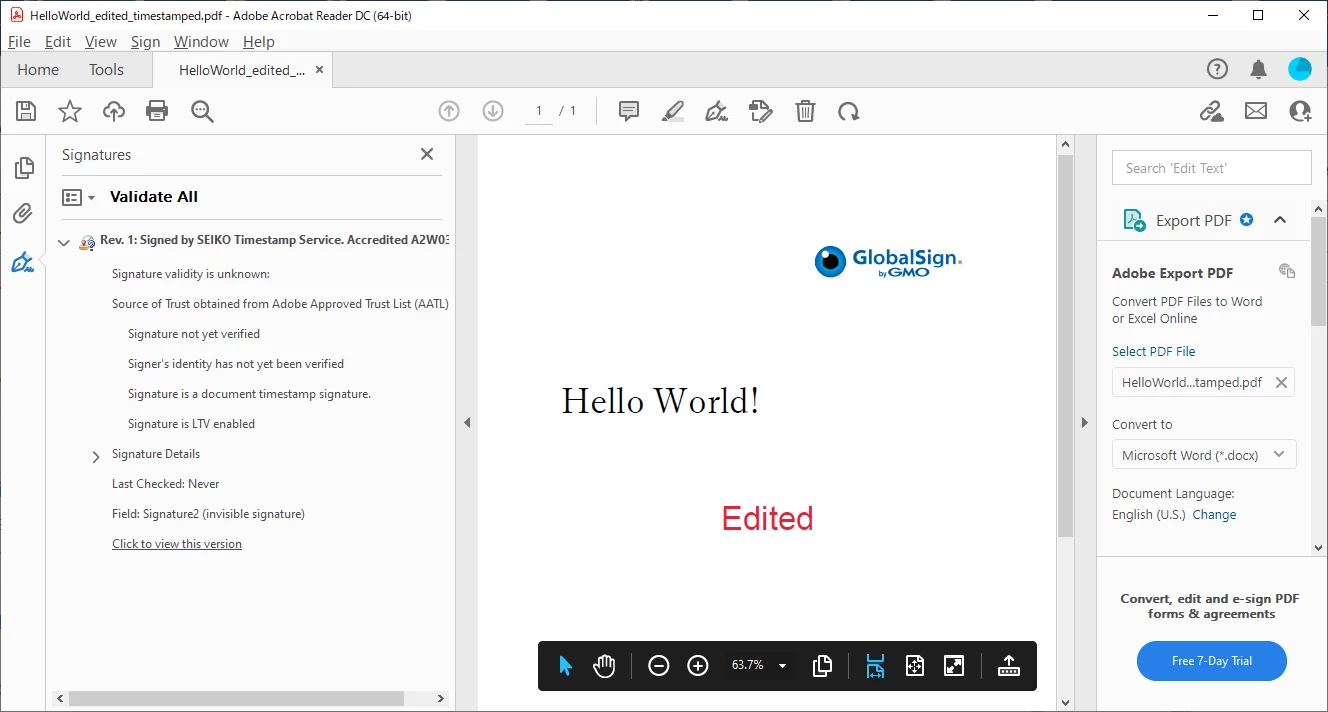This screenshot has width=1328, height=712.
Task: Open the Fill & Sign pen icon
Action: [716, 111]
